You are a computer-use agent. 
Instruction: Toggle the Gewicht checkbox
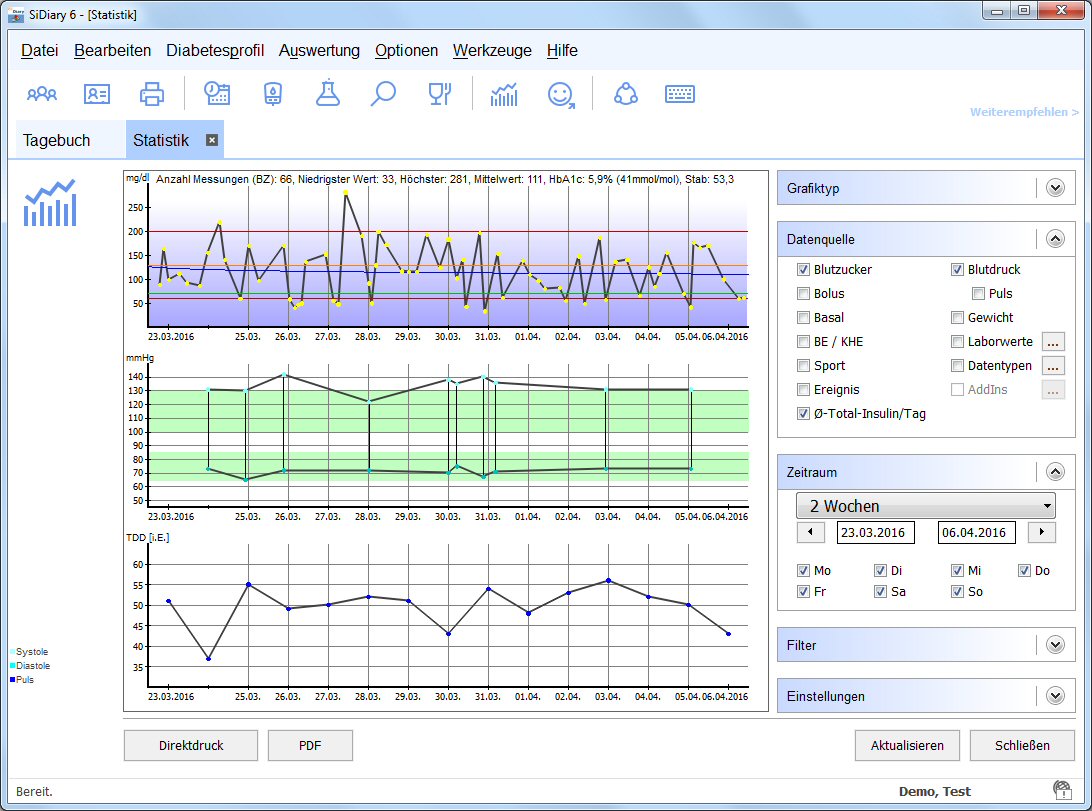click(x=957, y=318)
